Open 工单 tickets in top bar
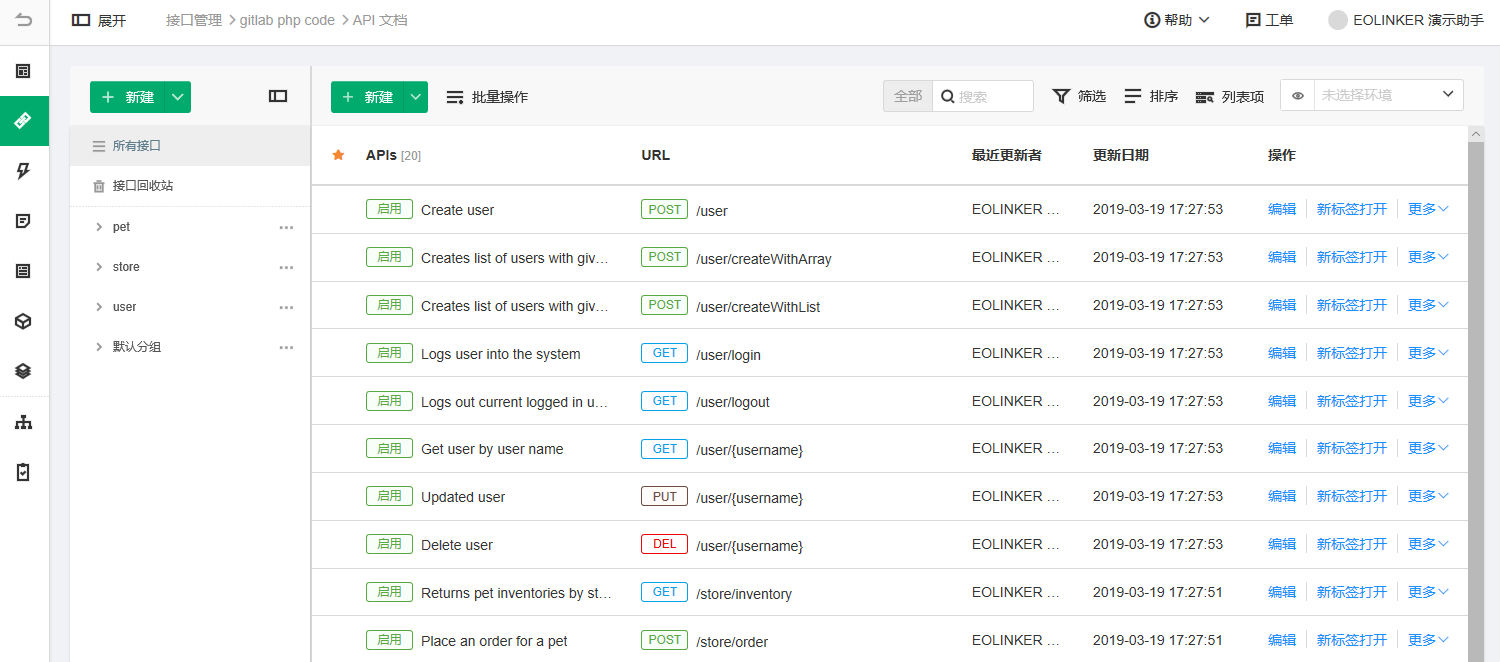 [1269, 20]
